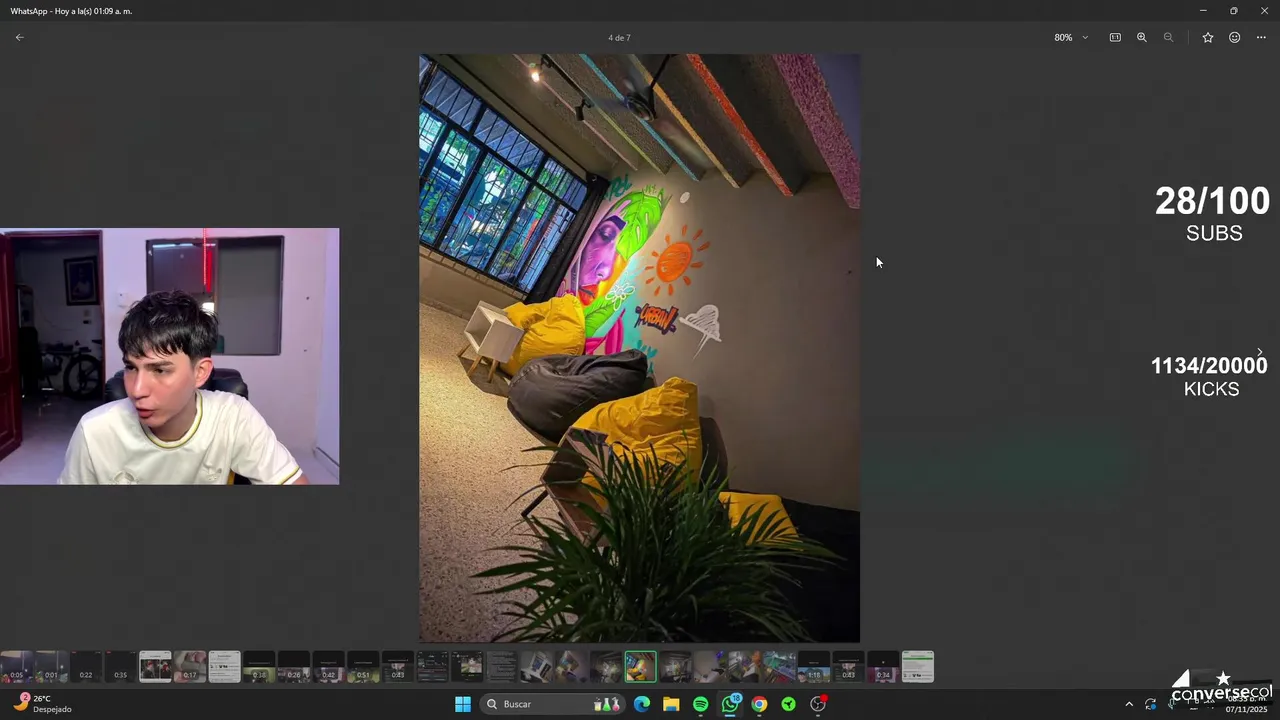
Task: Open Microsoft Edge from the taskbar
Action: [x=642, y=704]
